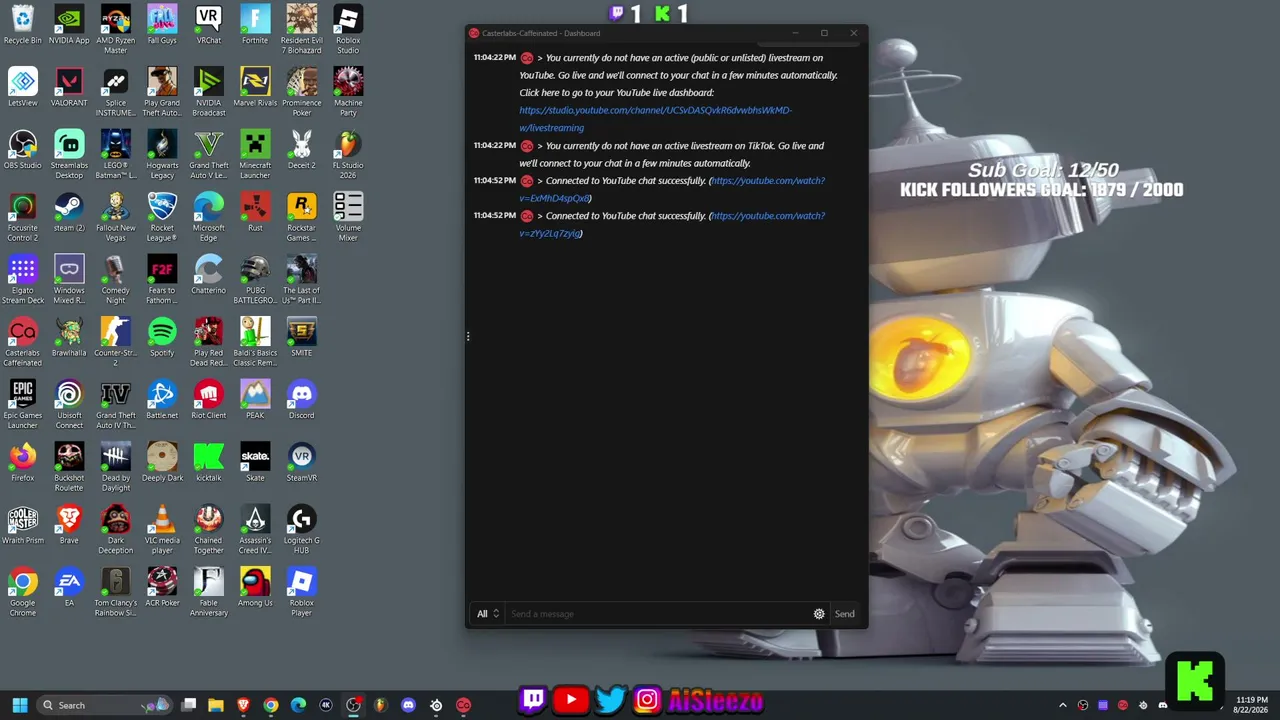Open the youtube.com/watch link ending zYy2Lq7zyig
Screen dimensions: 1280x720
click(x=672, y=224)
